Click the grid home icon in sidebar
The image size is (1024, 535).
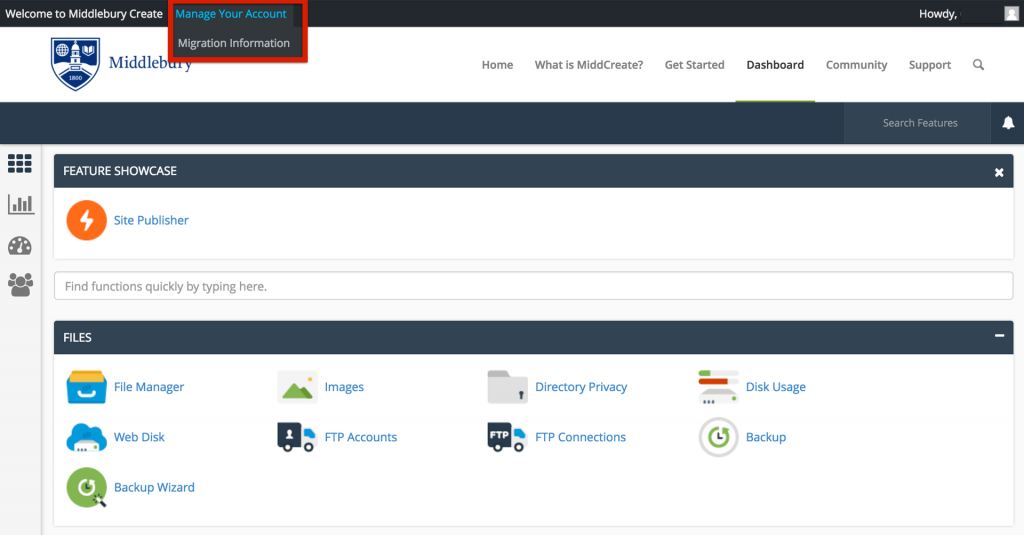pyautogui.click(x=20, y=163)
